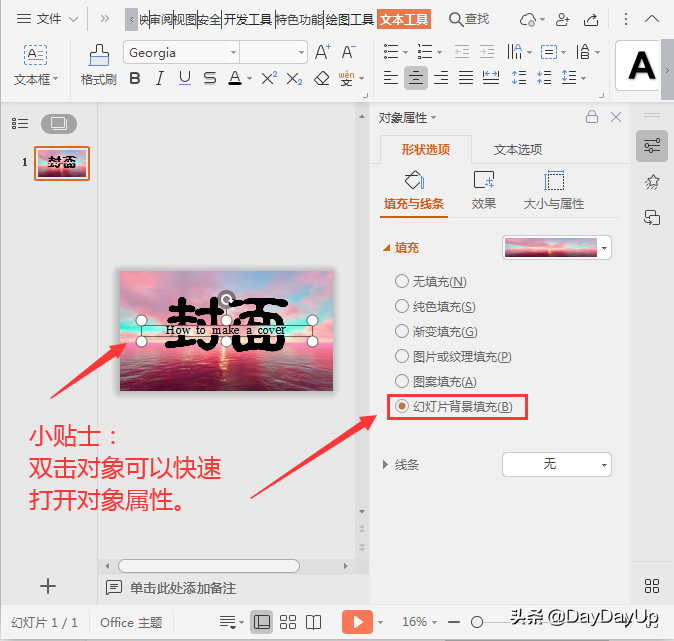
Task: Click the properties settings sidebar icon
Action: (652, 146)
